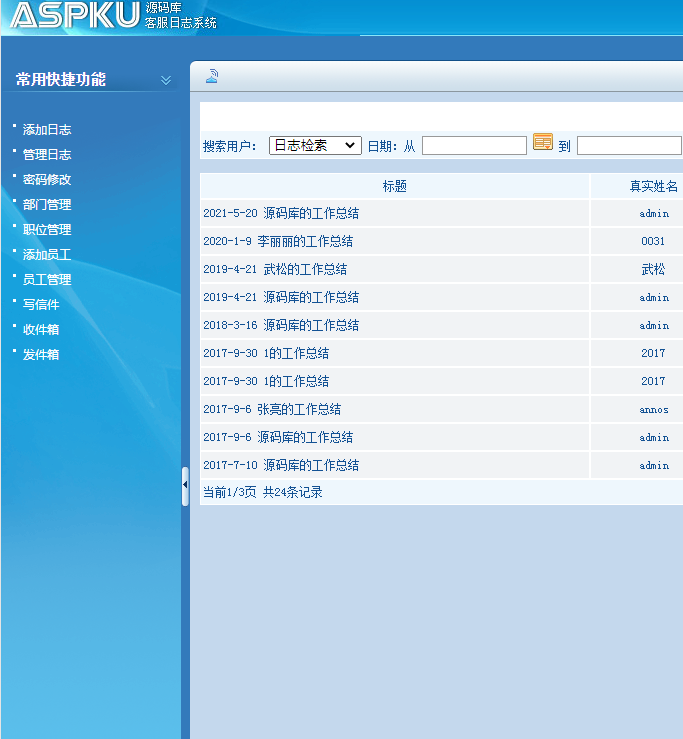Click the 真实姓名 column header
Image resolution: width=683 pixels, height=739 pixels.
654,186
